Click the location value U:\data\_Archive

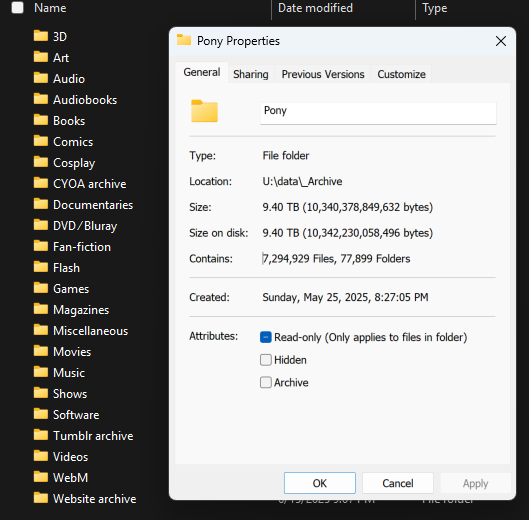[302, 182]
